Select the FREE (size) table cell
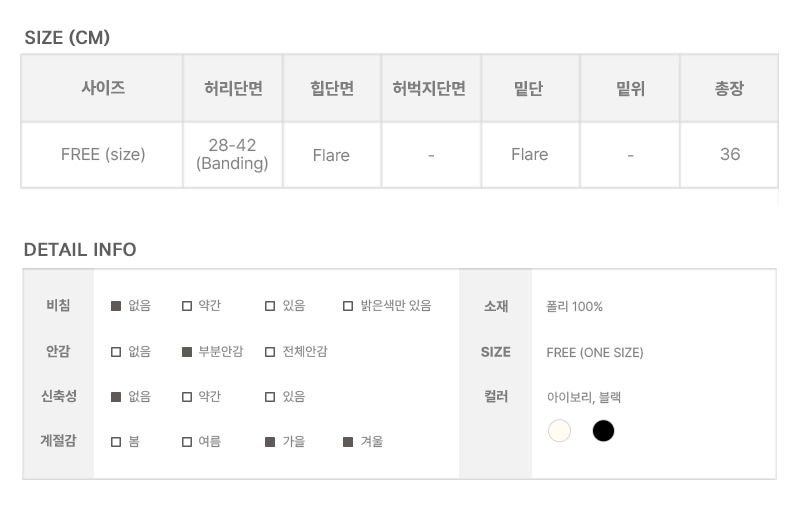Viewport: 800px width, 528px height. click(102, 155)
